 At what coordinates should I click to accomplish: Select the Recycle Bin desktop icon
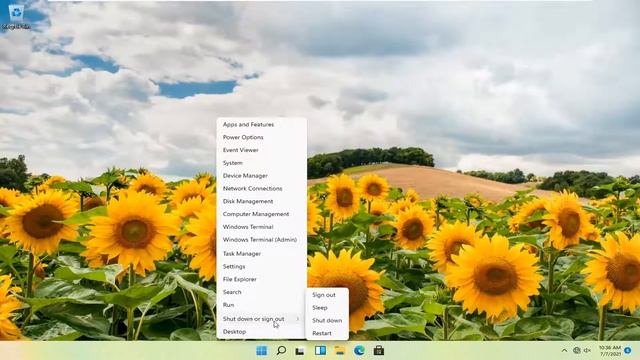click(x=16, y=17)
